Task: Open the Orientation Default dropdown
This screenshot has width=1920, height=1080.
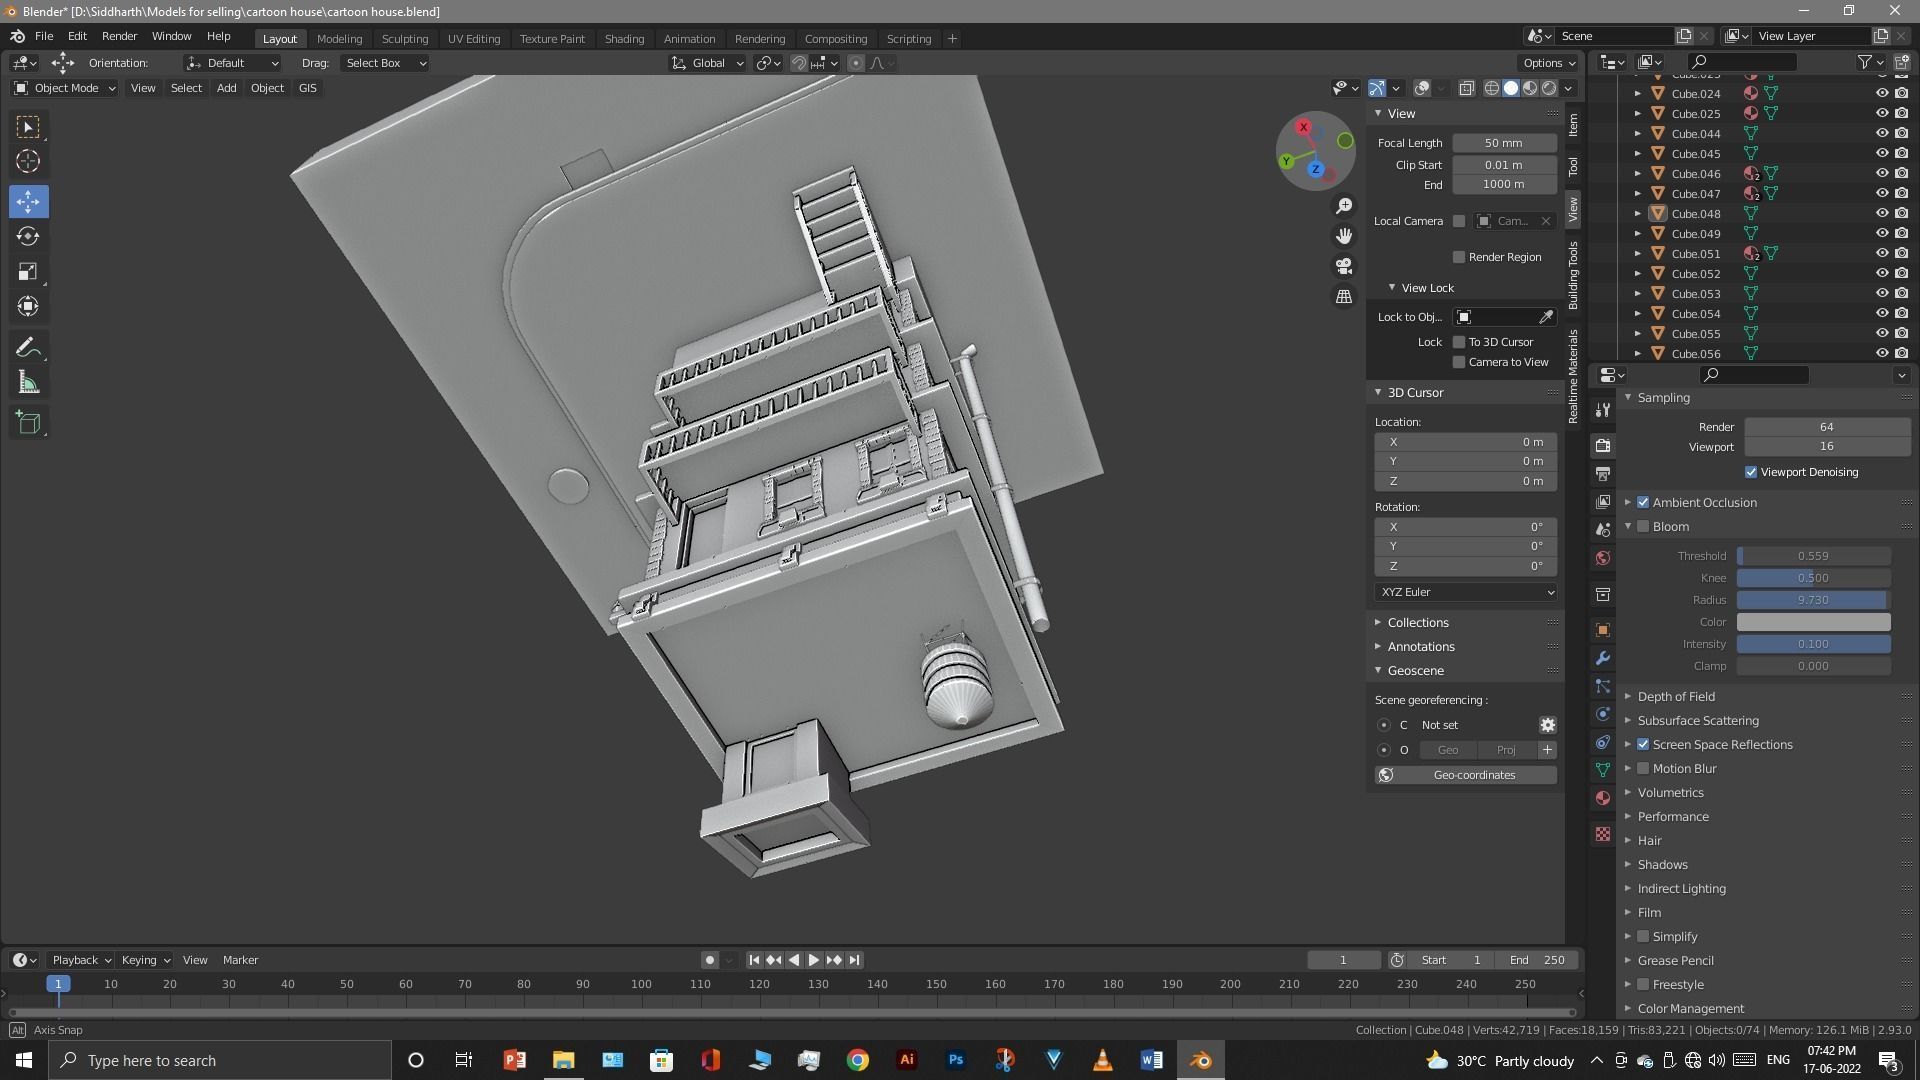Action: point(232,63)
